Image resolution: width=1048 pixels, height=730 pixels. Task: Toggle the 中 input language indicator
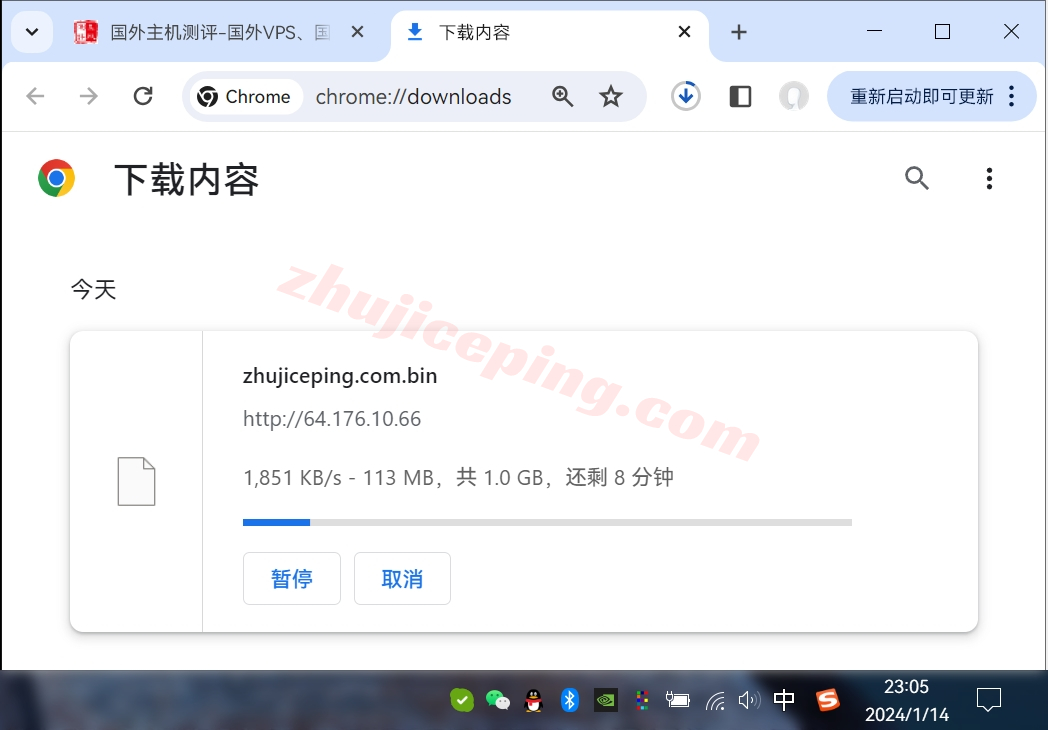[x=783, y=699]
